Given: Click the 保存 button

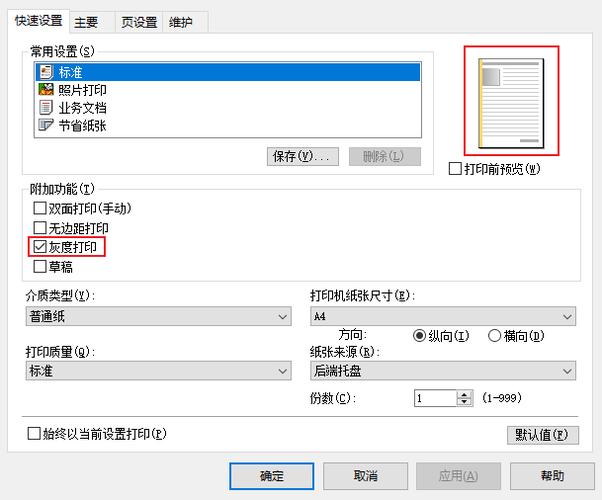Looking at the screenshot, I should click(303, 157).
